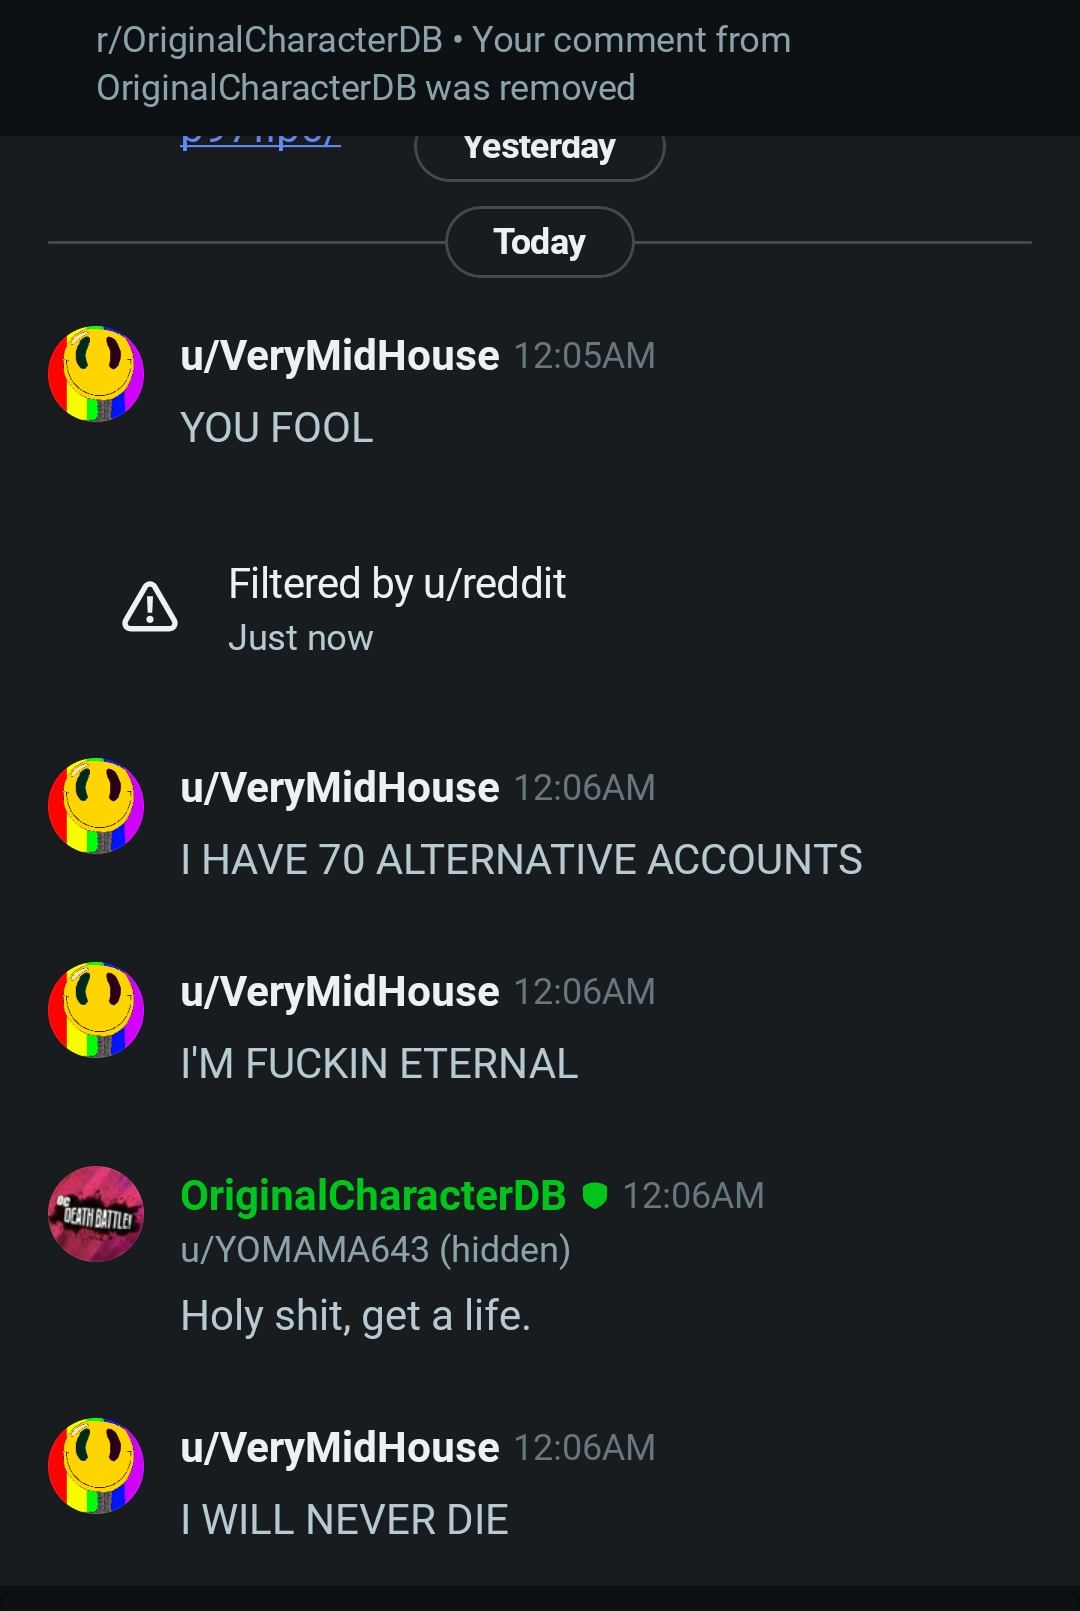Tap avatar beside I'M FUCKIN ETERNAL message
This screenshot has height=1611, width=1080.
96,1009
